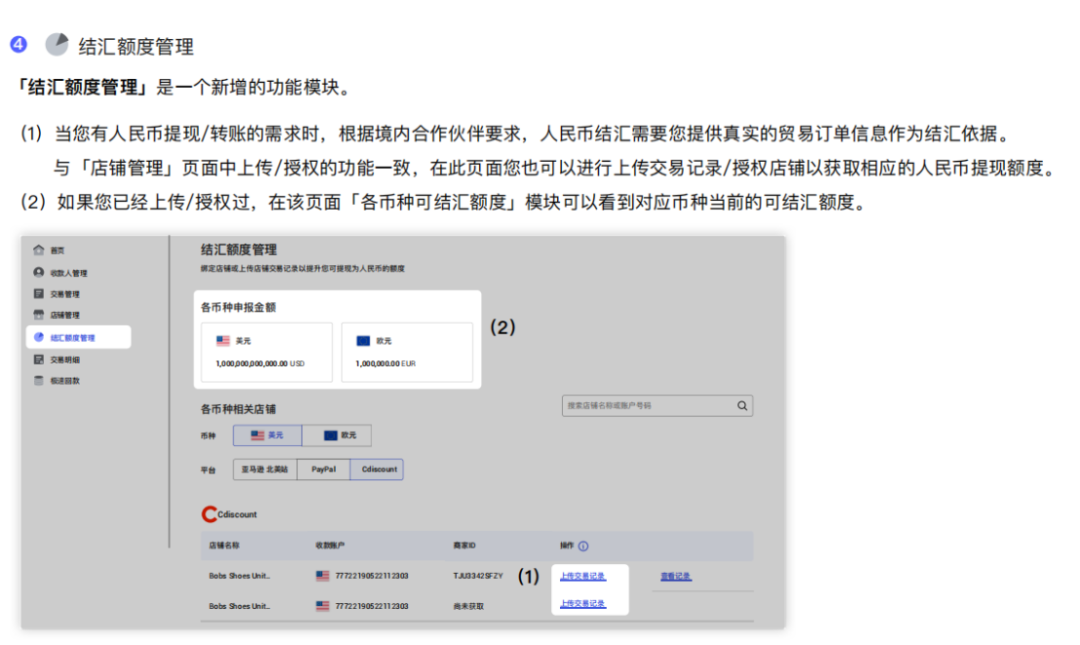Click the 结汇额度管理 pie-chart icon
This screenshot has width=1080, height=645.
tap(38, 337)
